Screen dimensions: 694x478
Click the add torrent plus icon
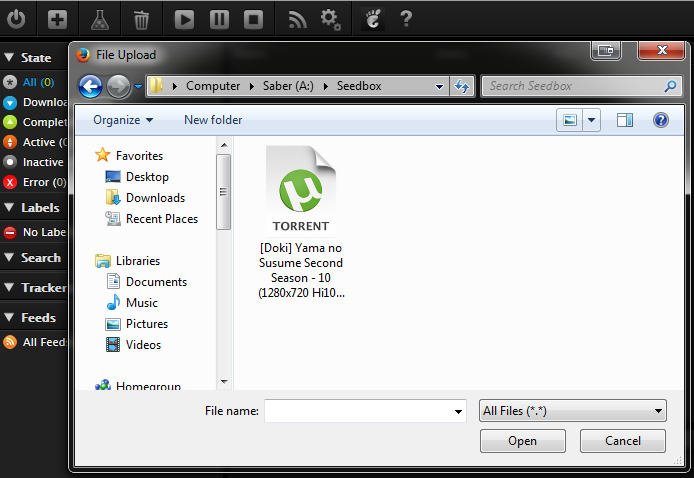click(x=58, y=19)
